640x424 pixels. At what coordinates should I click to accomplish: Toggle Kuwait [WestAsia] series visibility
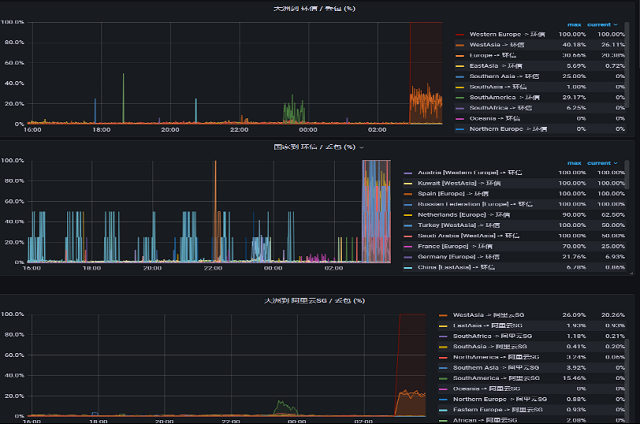coord(458,183)
